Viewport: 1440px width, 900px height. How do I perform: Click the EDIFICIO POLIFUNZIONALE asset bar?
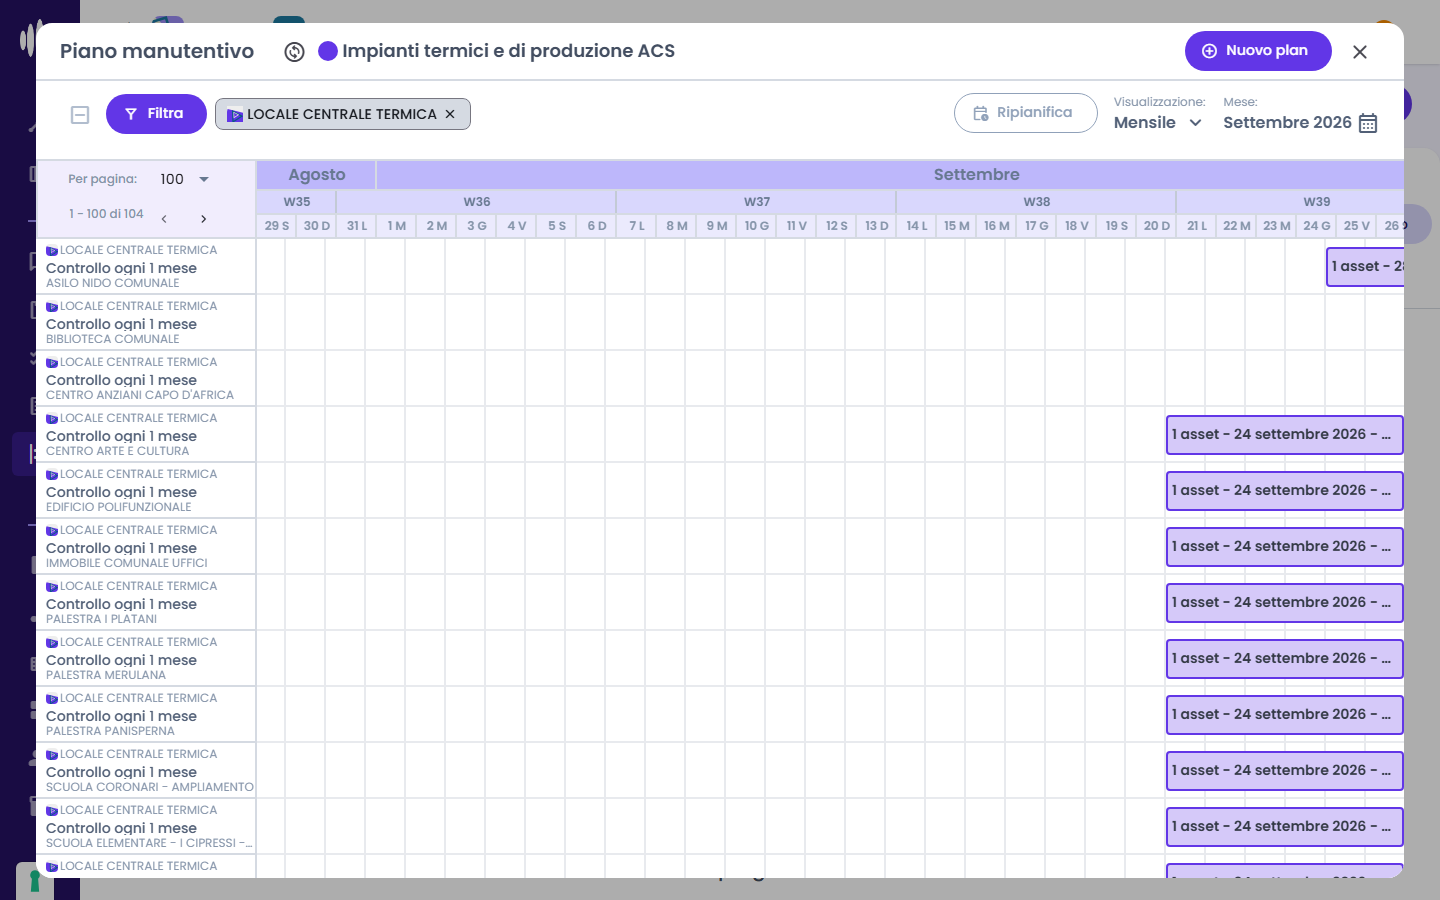pos(1285,491)
